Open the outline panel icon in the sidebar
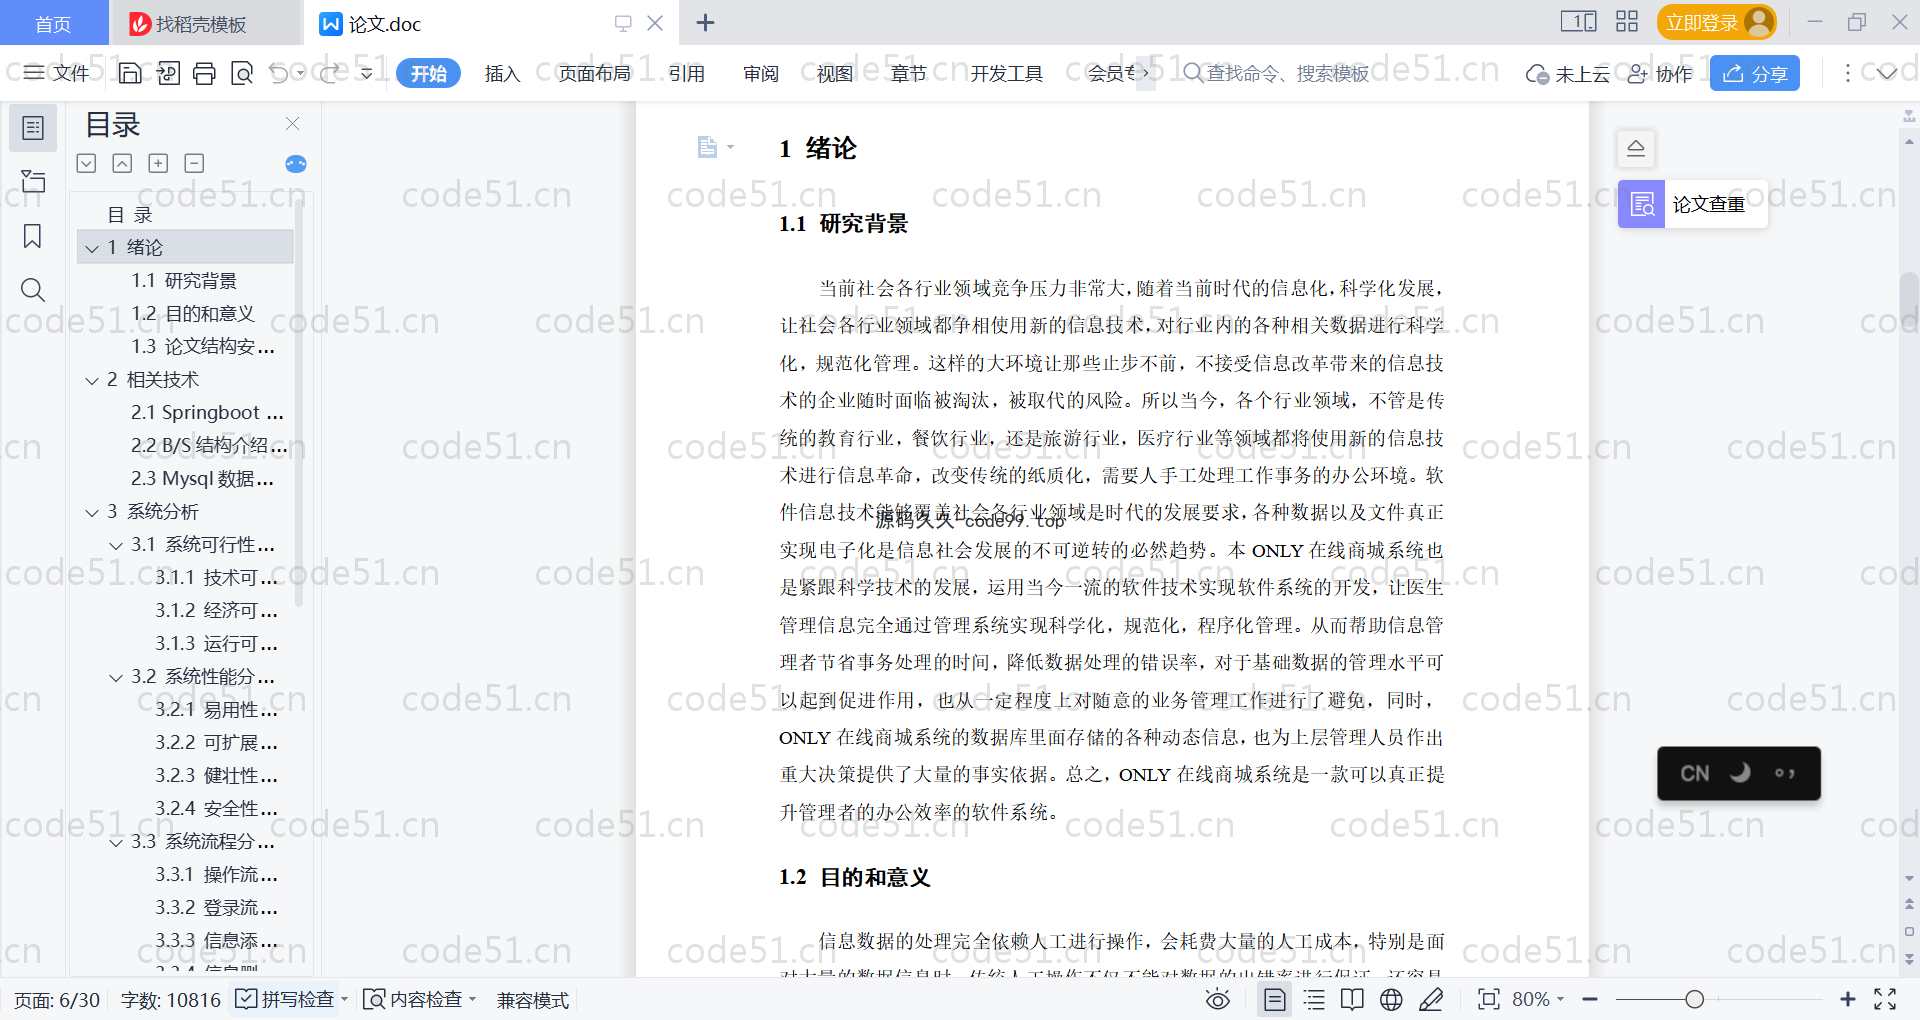This screenshot has width=1920, height=1020. [33, 128]
